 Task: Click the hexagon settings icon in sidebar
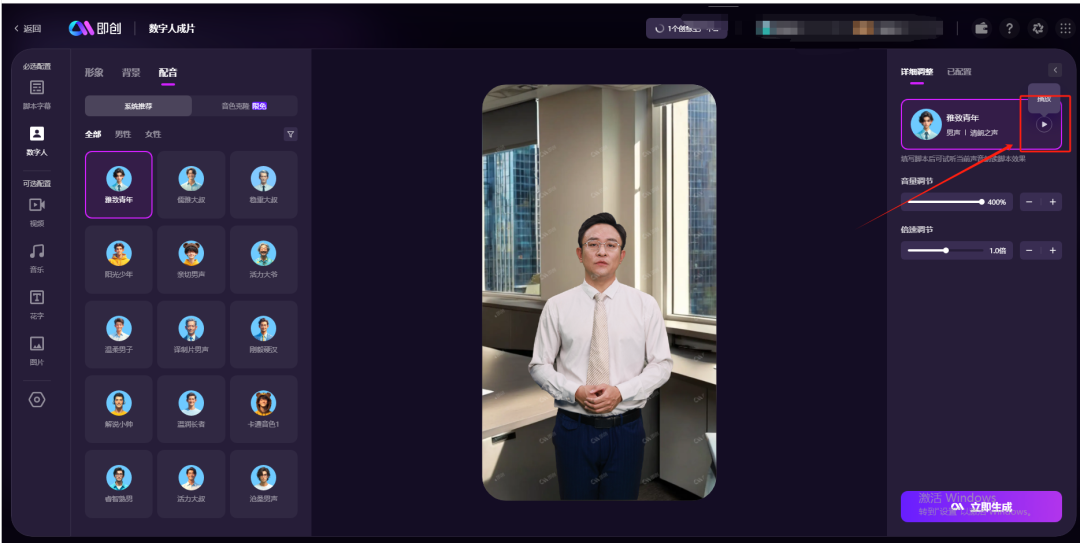[x=36, y=399]
